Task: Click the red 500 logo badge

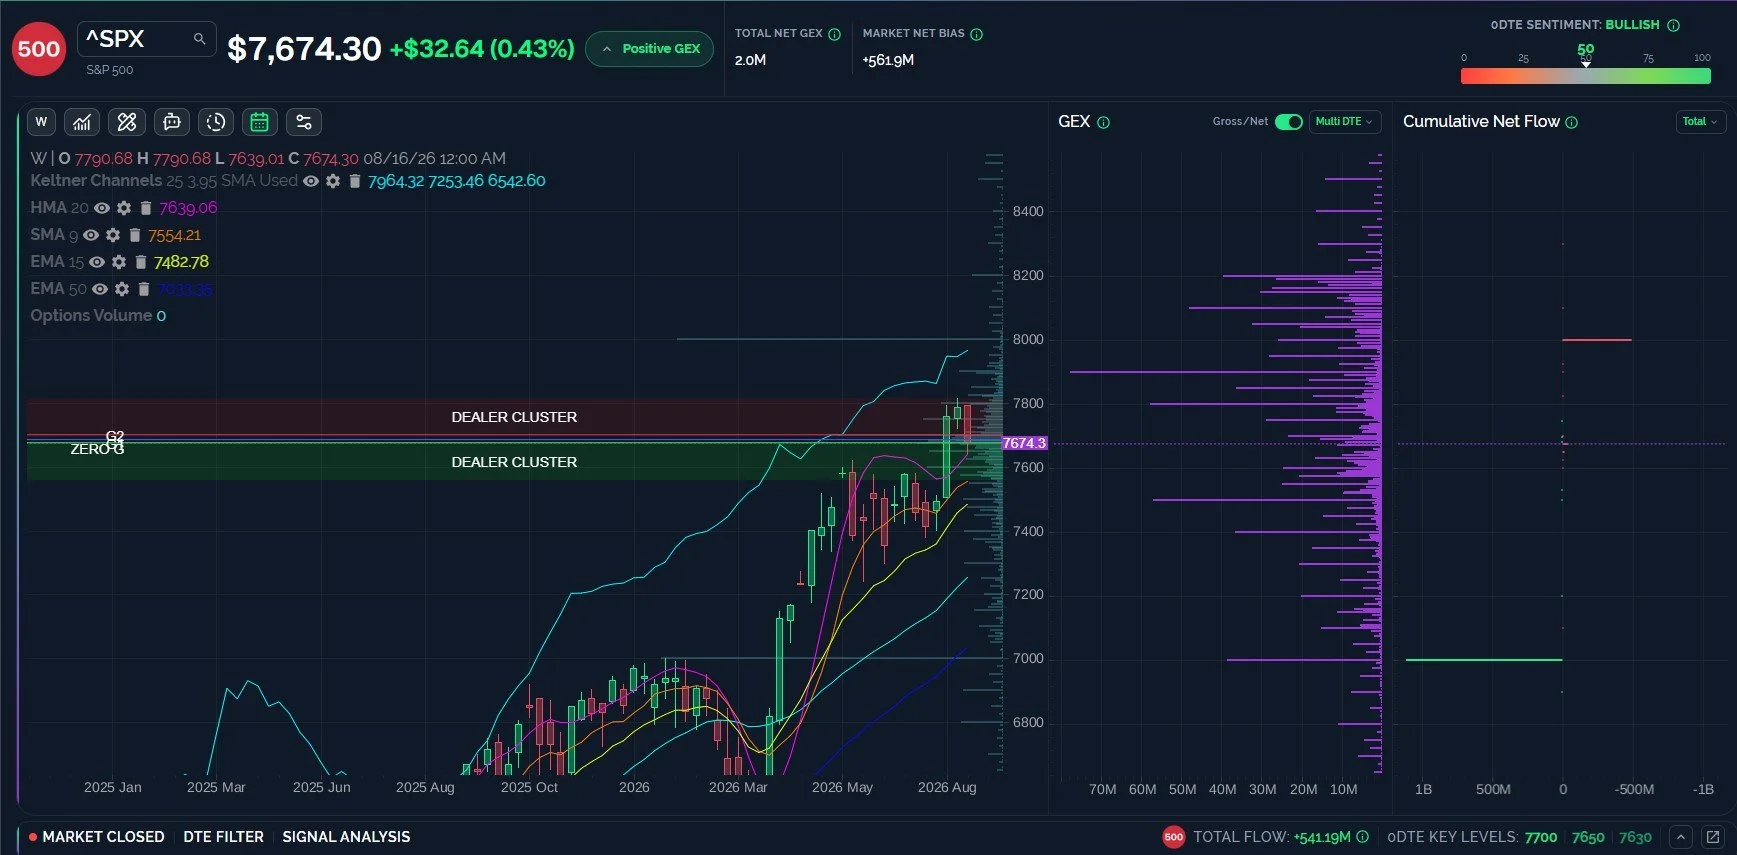Action: pos(39,48)
